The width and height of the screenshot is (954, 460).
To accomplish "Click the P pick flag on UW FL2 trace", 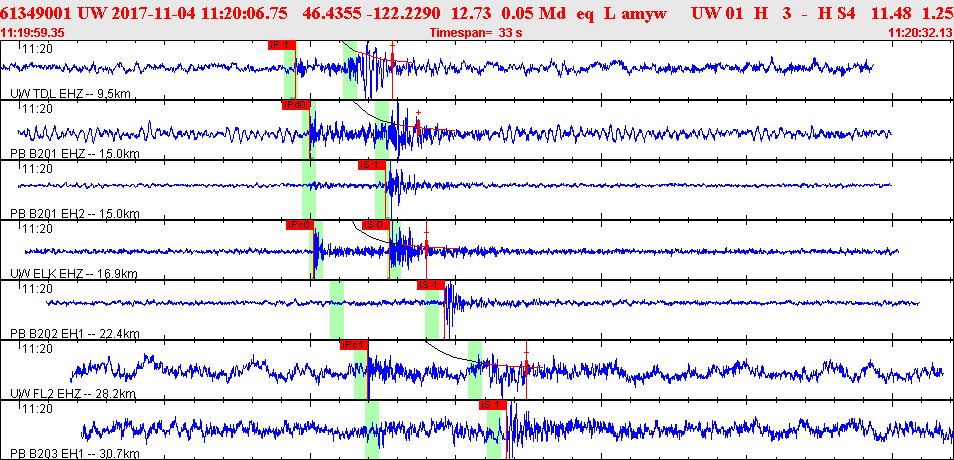I will [x=354, y=345].
